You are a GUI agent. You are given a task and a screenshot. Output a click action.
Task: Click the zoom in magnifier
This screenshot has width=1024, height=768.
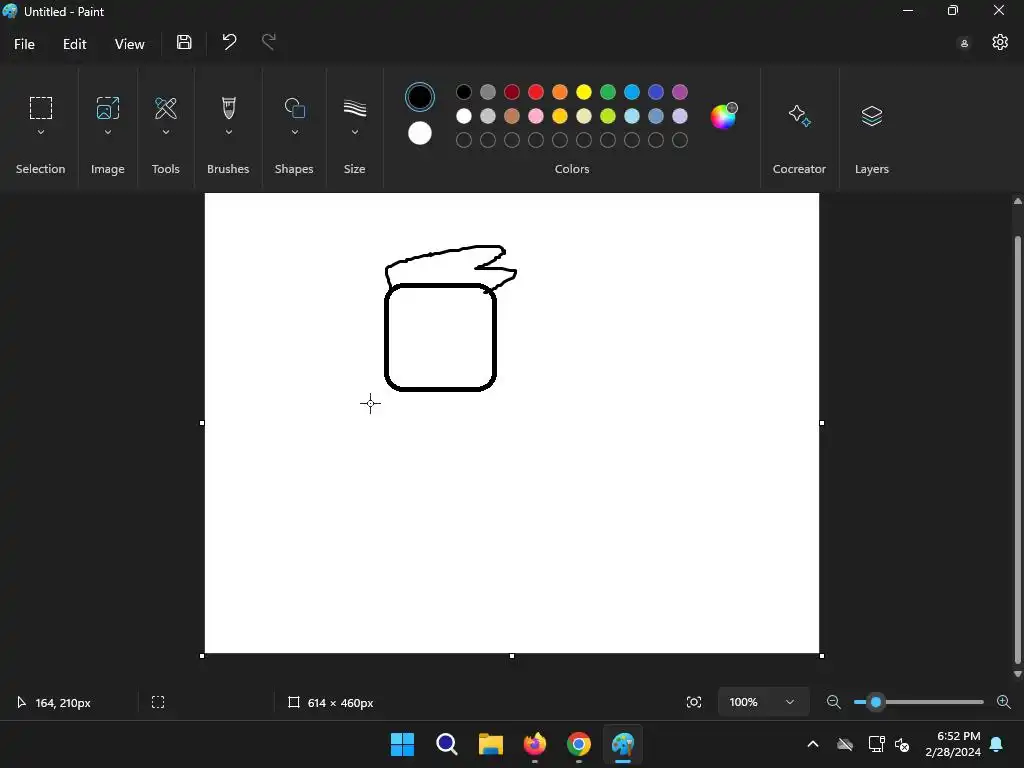pyautogui.click(x=1004, y=702)
